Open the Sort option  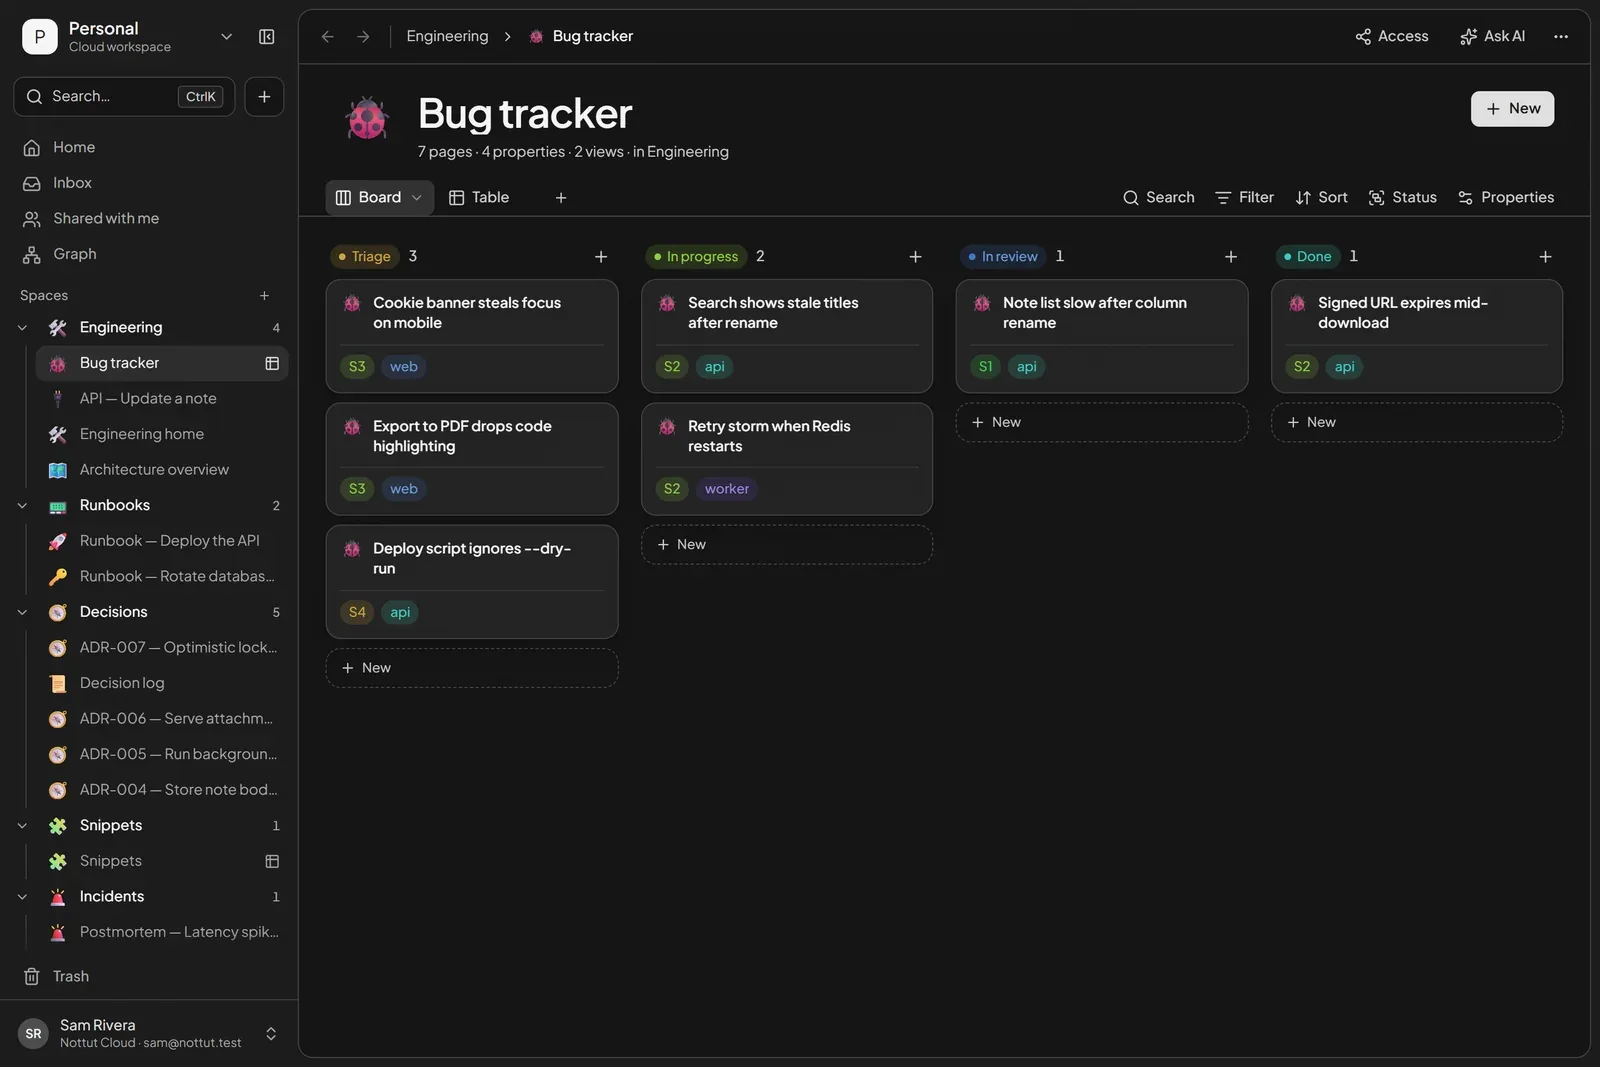coord(1321,198)
